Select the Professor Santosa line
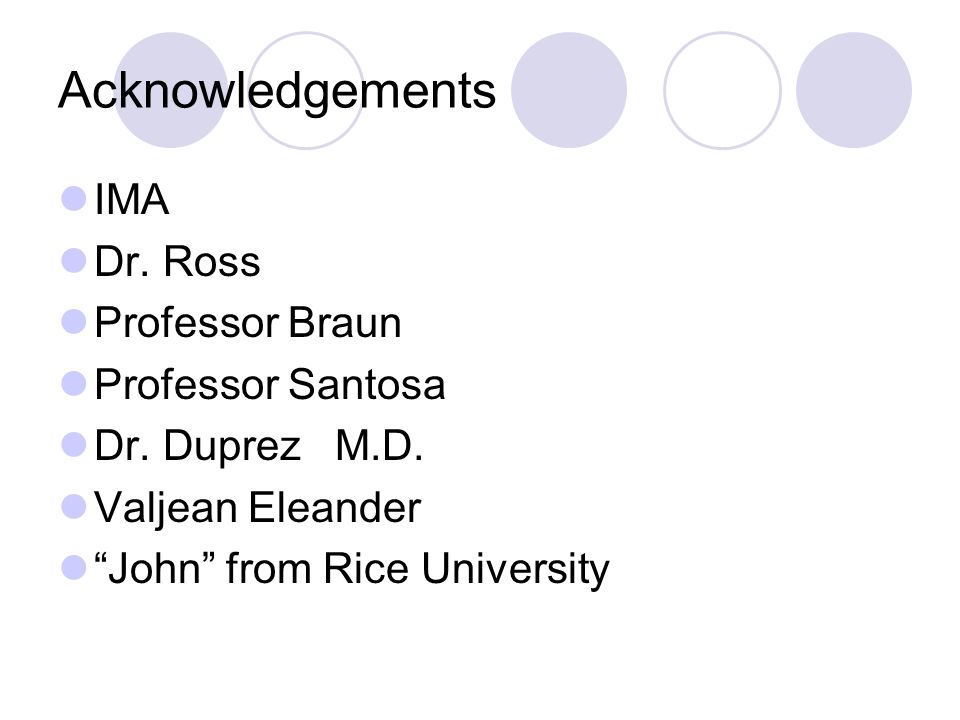Image resolution: width=960 pixels, height=720 pixels. click(270, 384)
